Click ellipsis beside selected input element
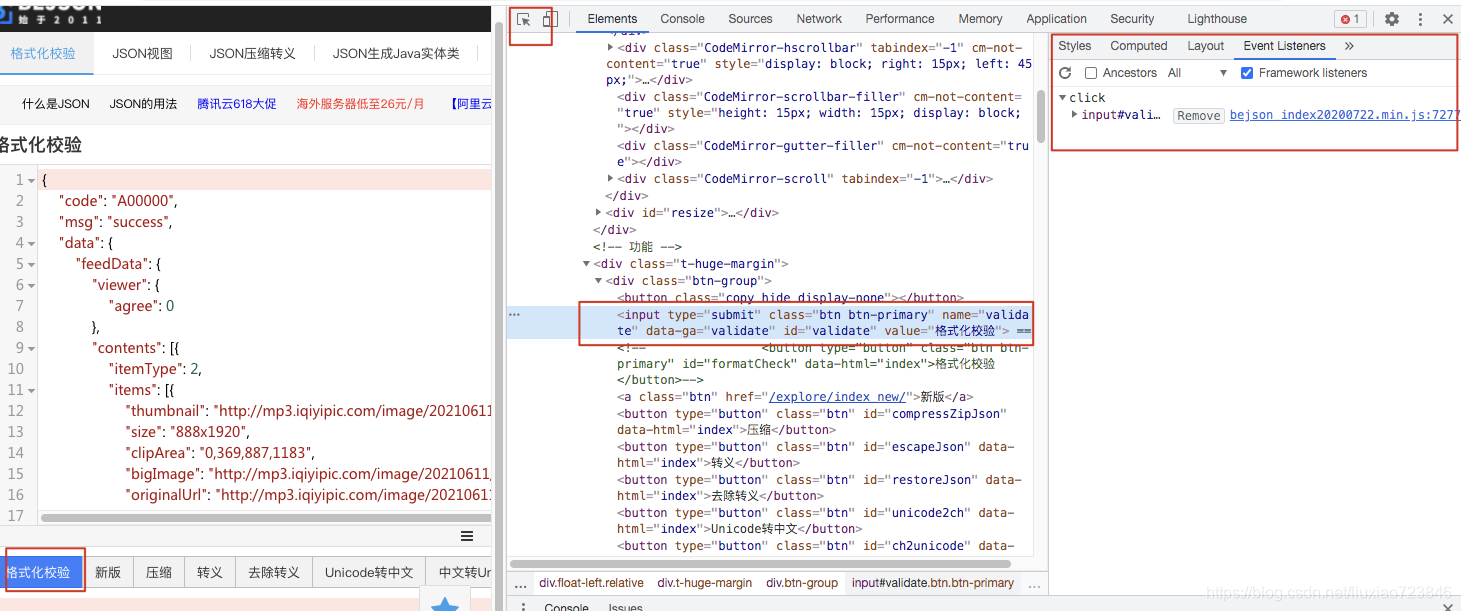Image resolution: width=1461 pixels, height=611 pixels. 515,314
